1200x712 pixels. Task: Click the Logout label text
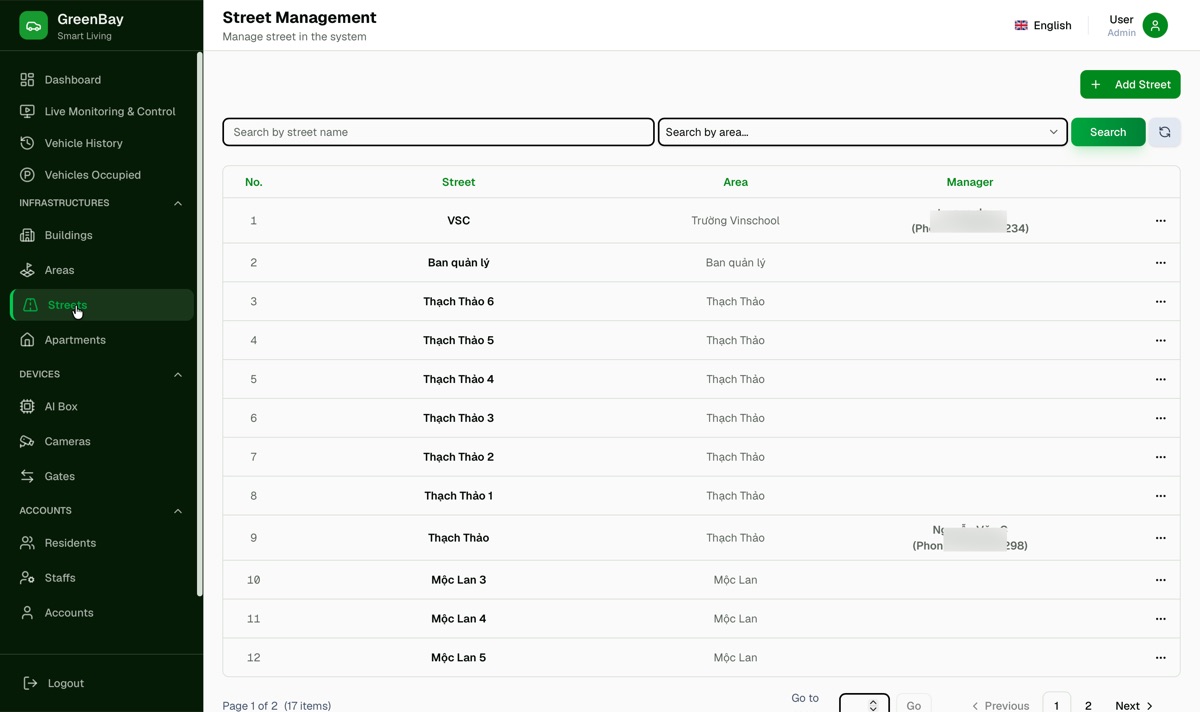coord(66,683)
